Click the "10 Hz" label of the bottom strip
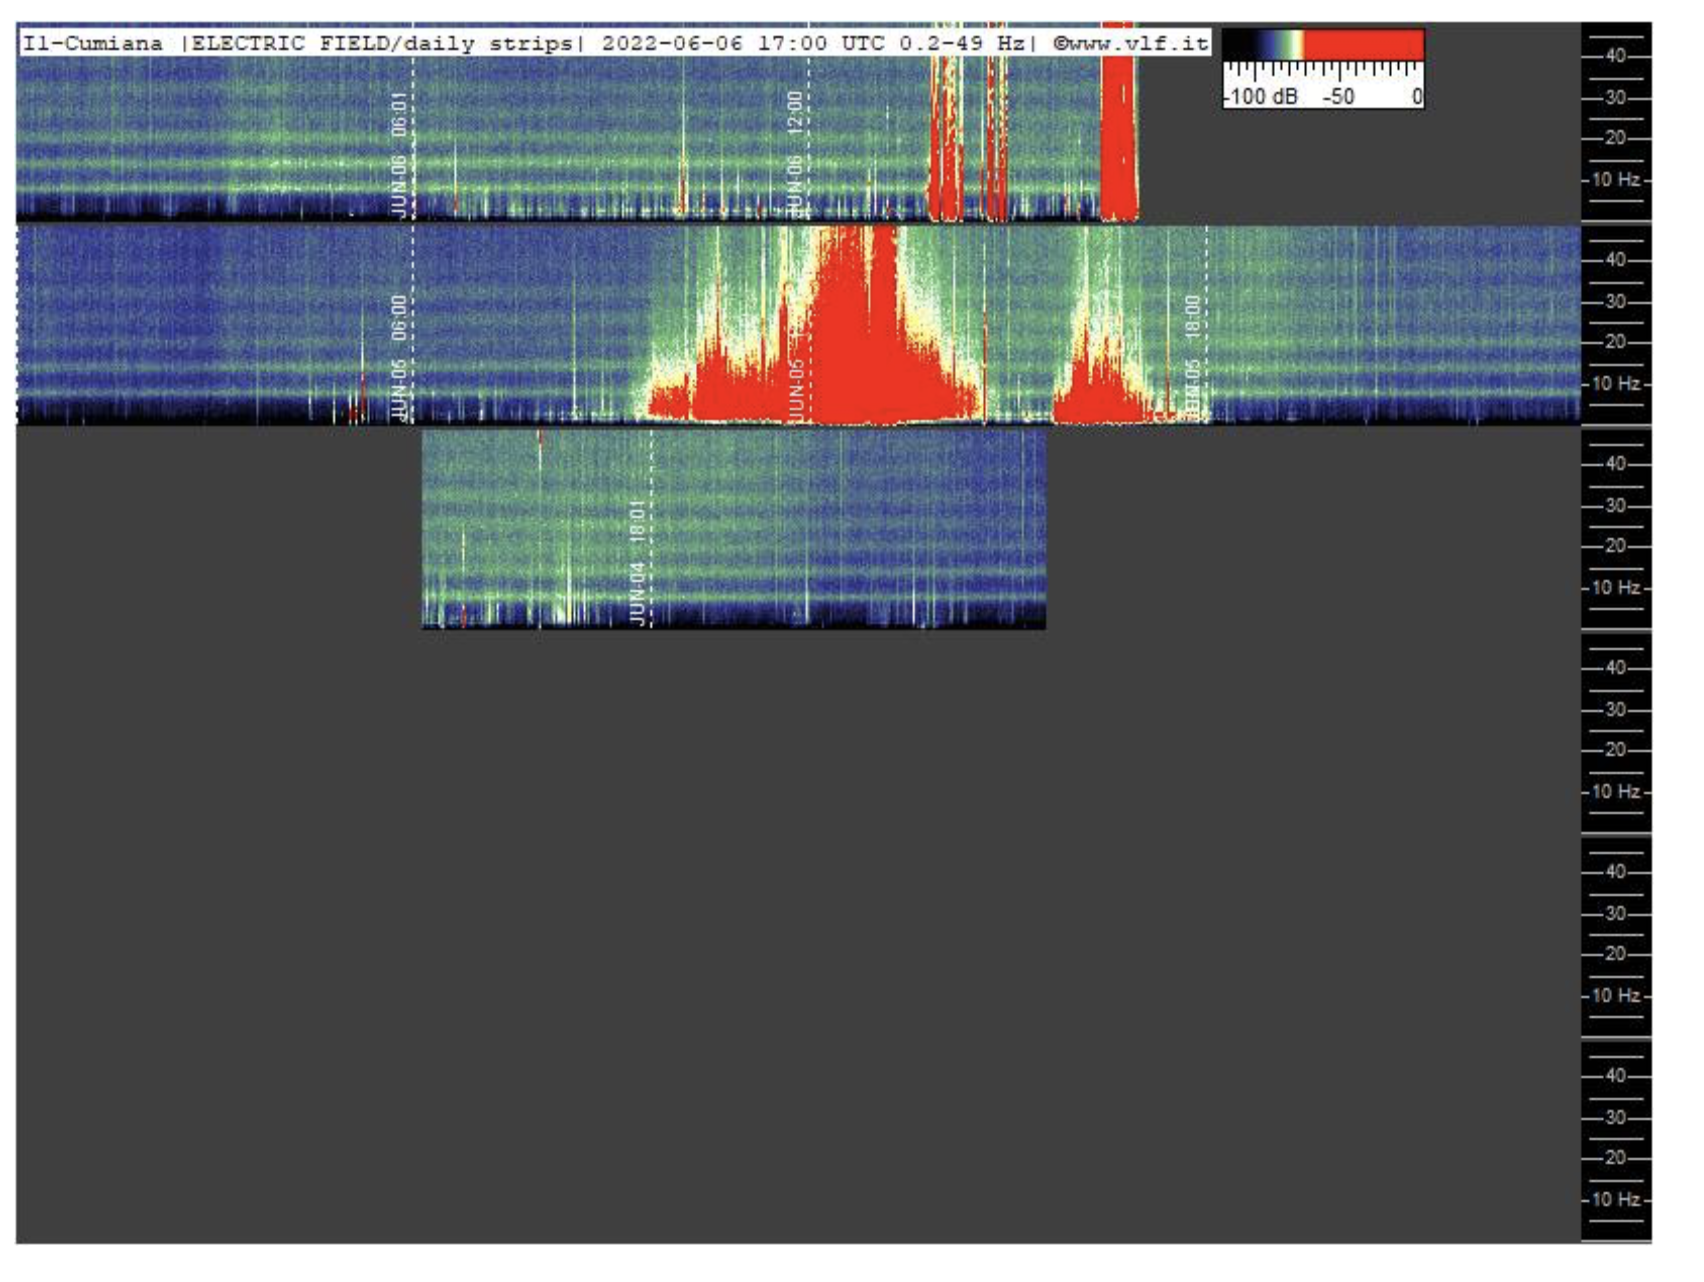Image resolution: width=1704 pixels, height=1282 pixels. point(1616,1200)
